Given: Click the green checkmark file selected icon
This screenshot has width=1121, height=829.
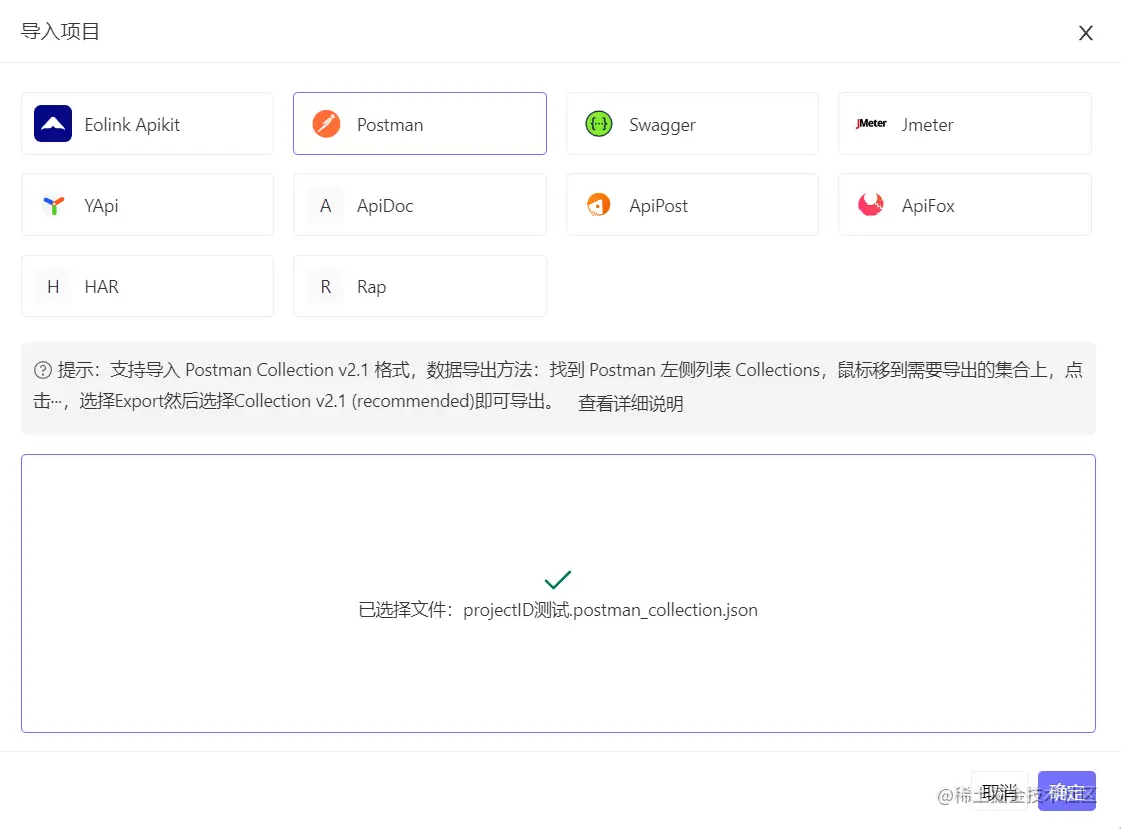Looking at the screenshot, I should (558, 579).
